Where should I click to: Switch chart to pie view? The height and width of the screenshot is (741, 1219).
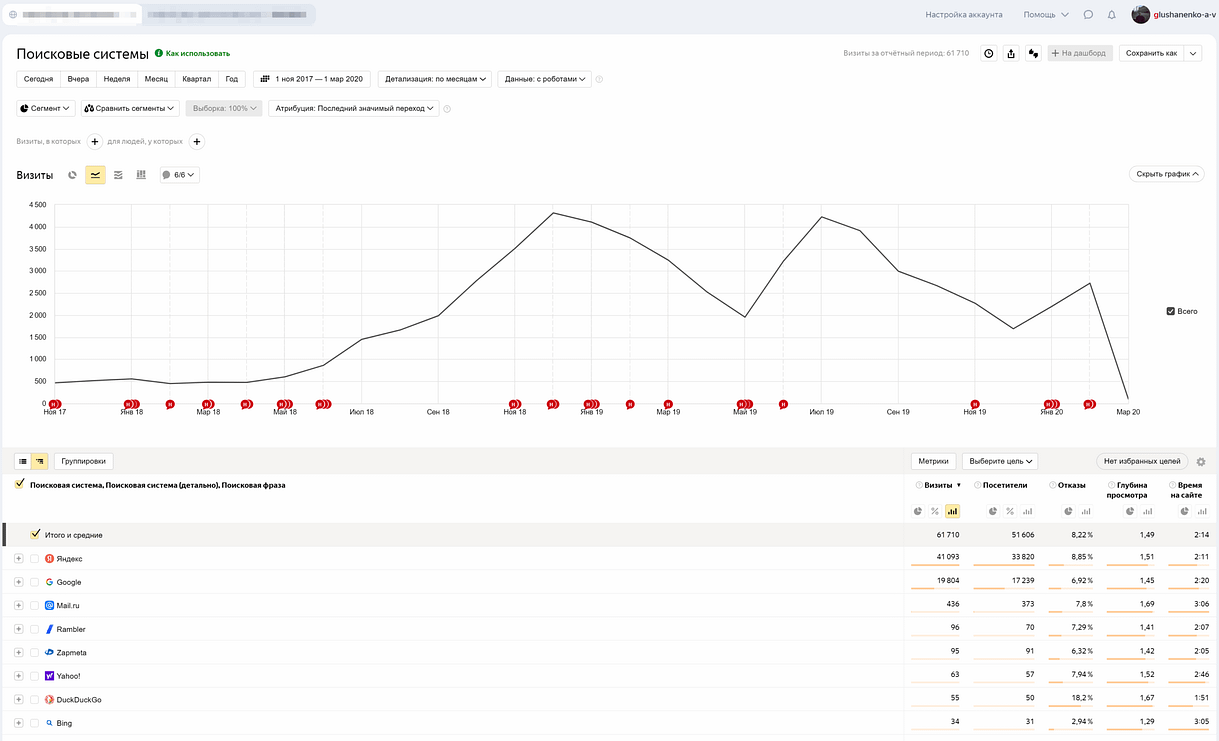coord(72,175)
